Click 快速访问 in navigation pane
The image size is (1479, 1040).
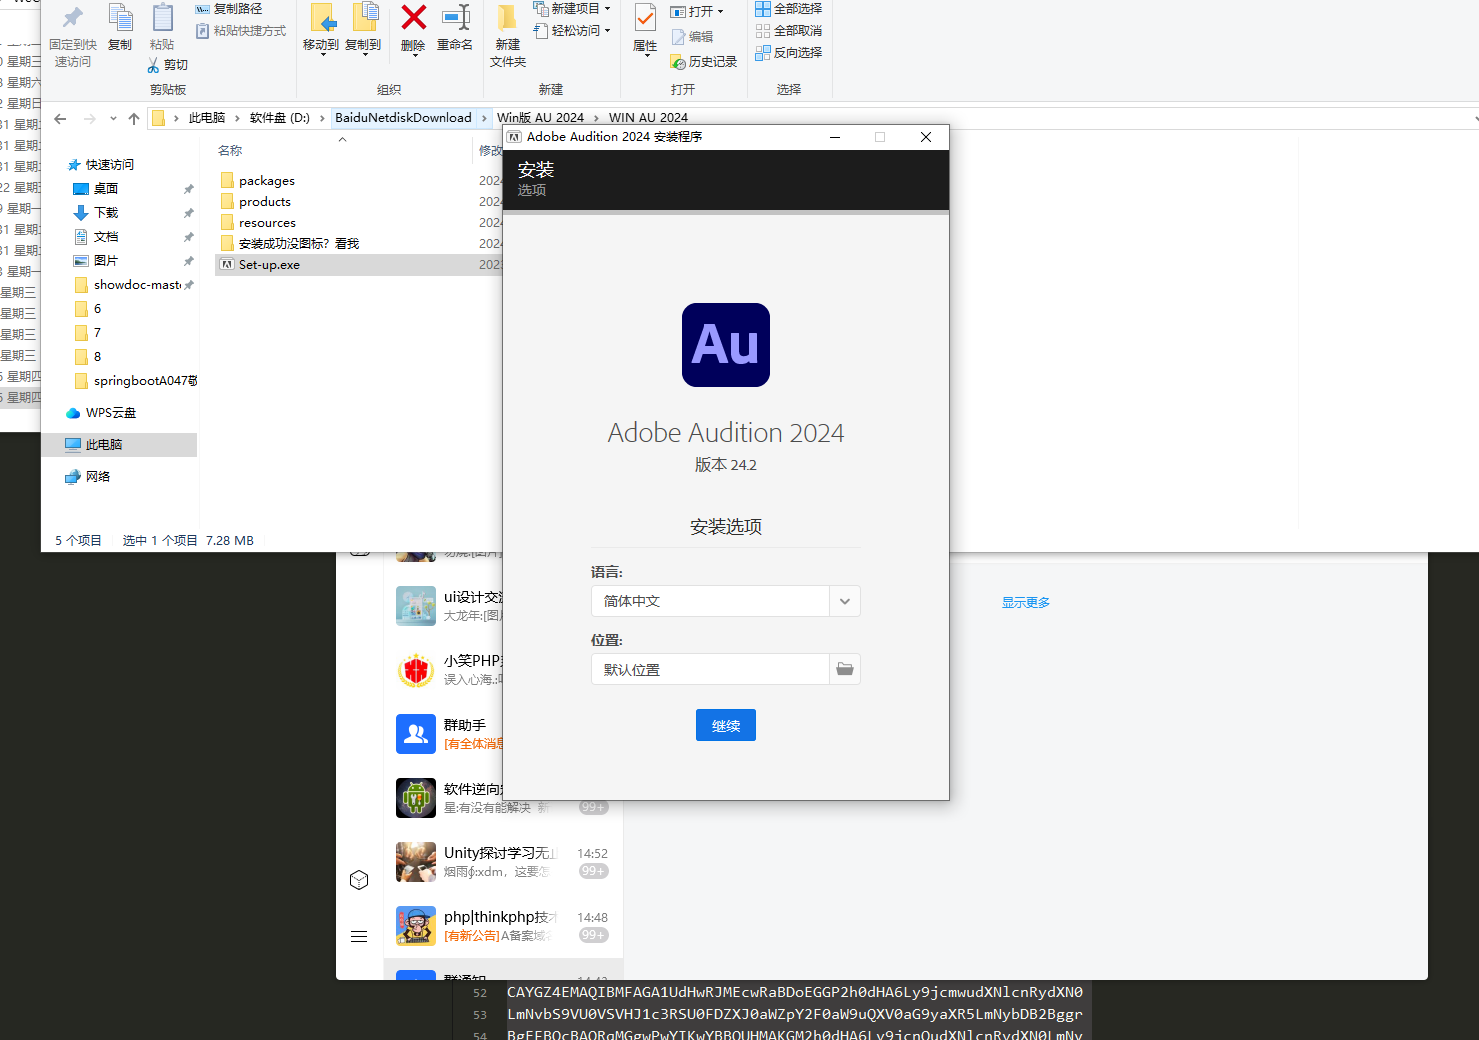click(x=109, y=165)
